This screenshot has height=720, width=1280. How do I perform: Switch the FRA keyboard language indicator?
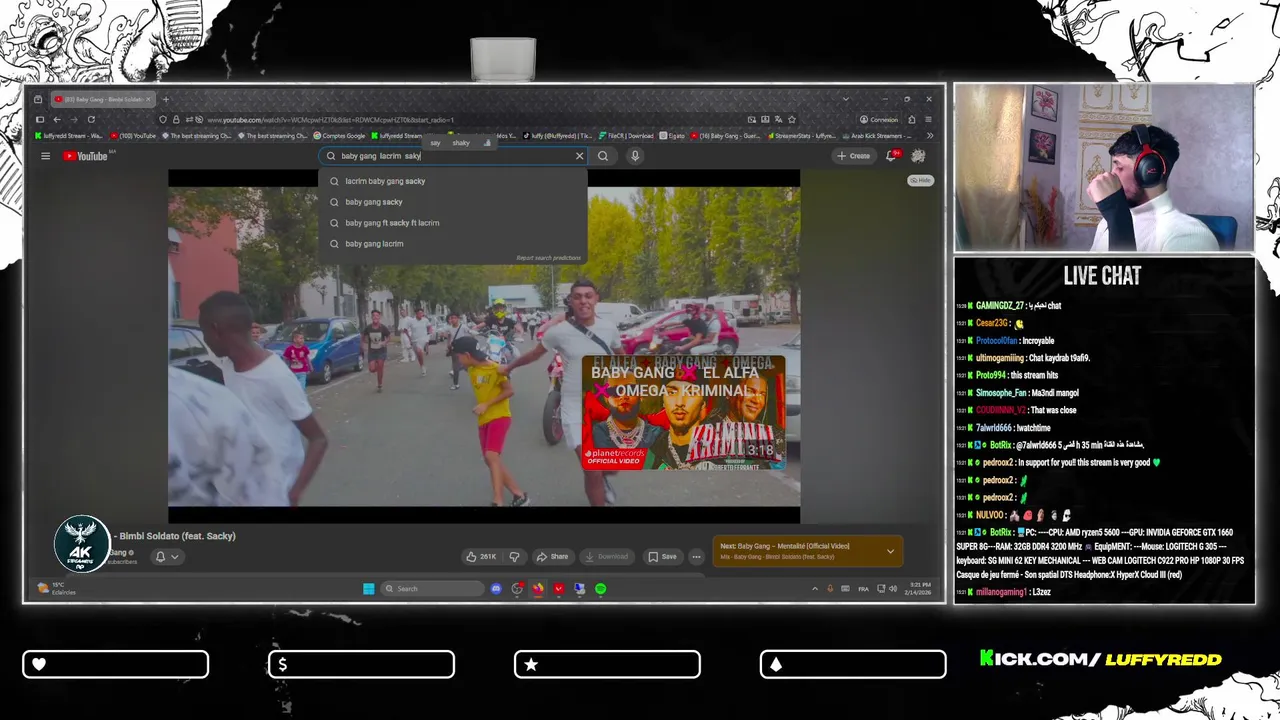(863, 589)
